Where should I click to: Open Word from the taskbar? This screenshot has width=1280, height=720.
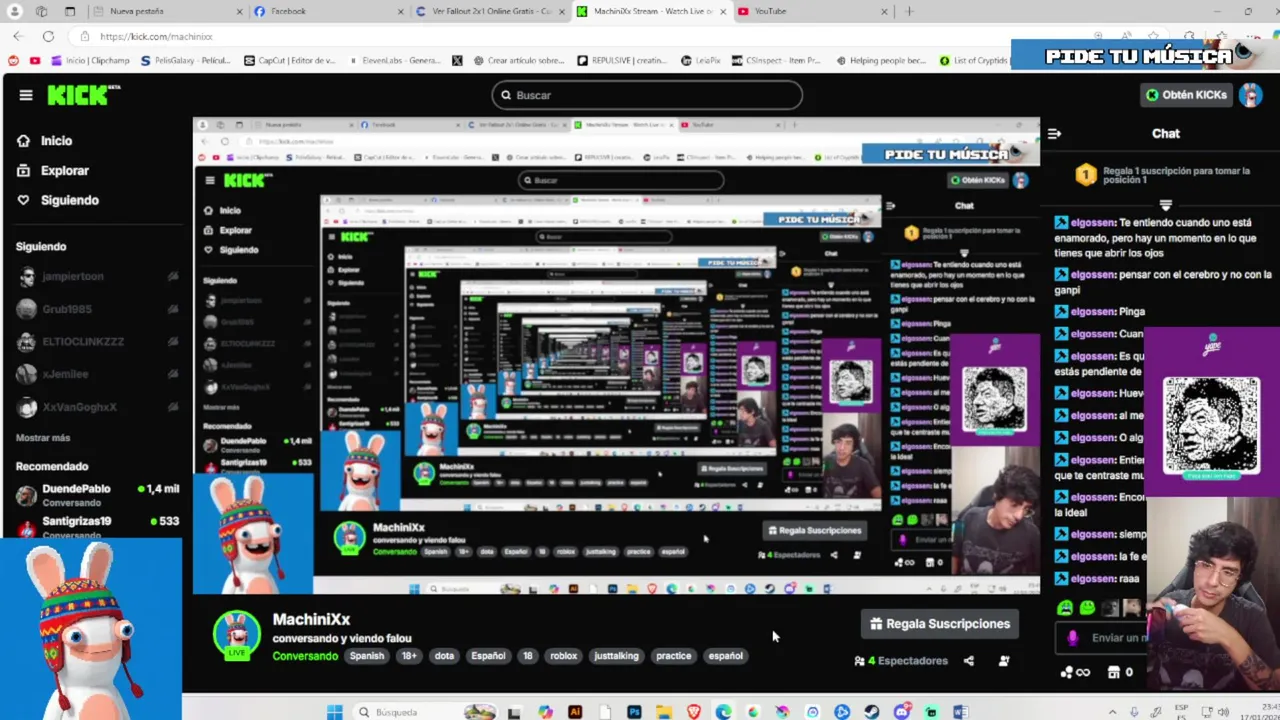961,712
